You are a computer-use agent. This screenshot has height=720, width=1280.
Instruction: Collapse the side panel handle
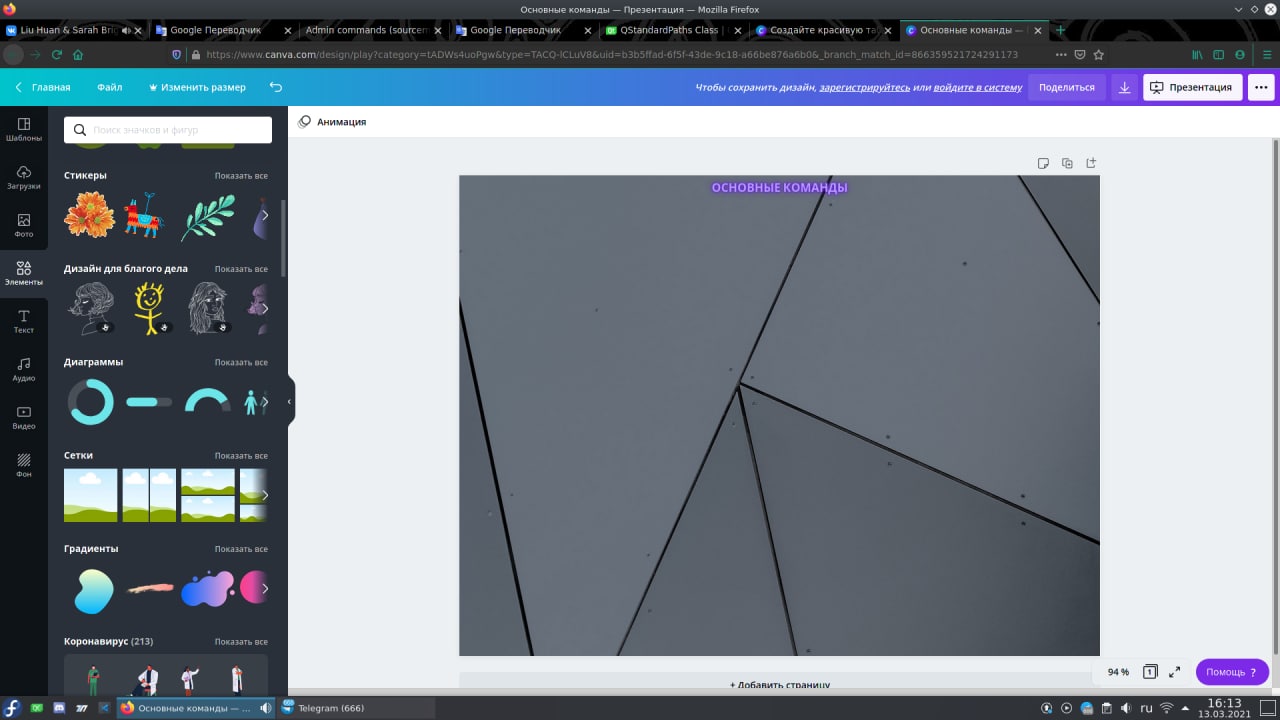(290, 401)
